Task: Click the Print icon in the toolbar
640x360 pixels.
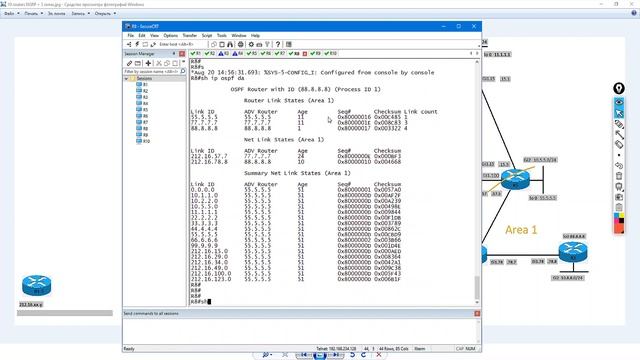Action: (x=241, y=44)
